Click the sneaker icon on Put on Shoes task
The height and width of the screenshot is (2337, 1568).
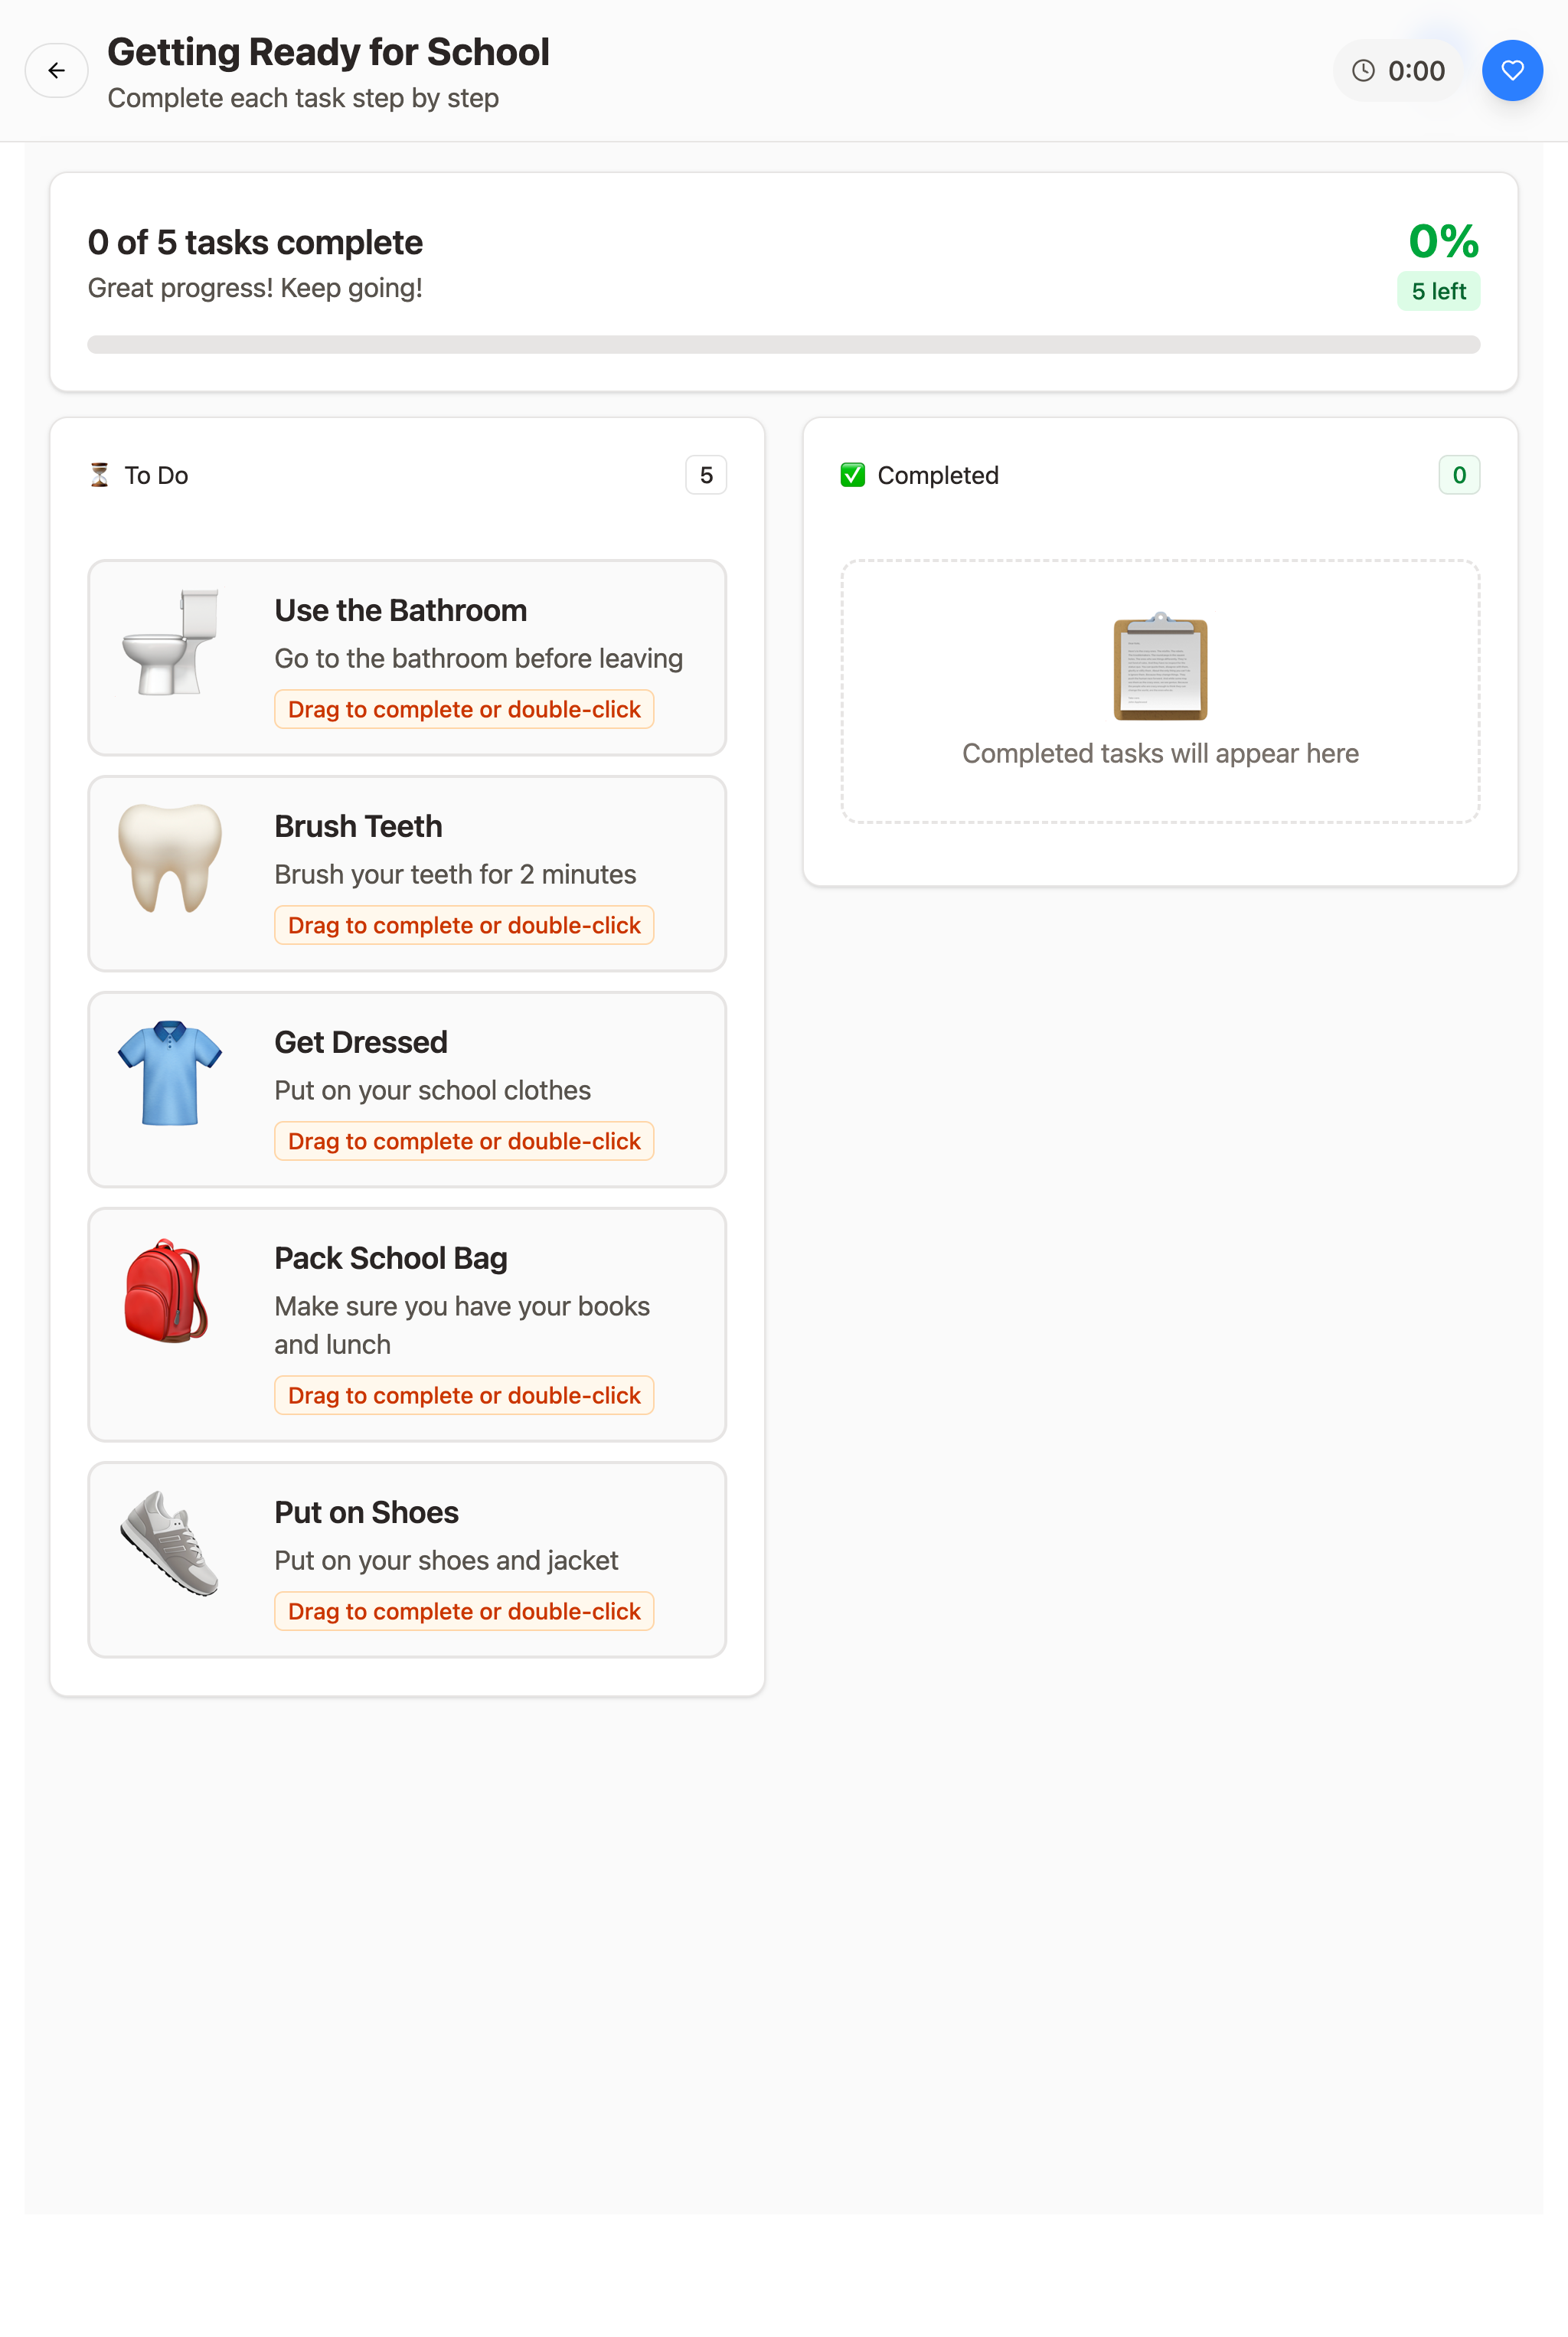pos(171,1547)
